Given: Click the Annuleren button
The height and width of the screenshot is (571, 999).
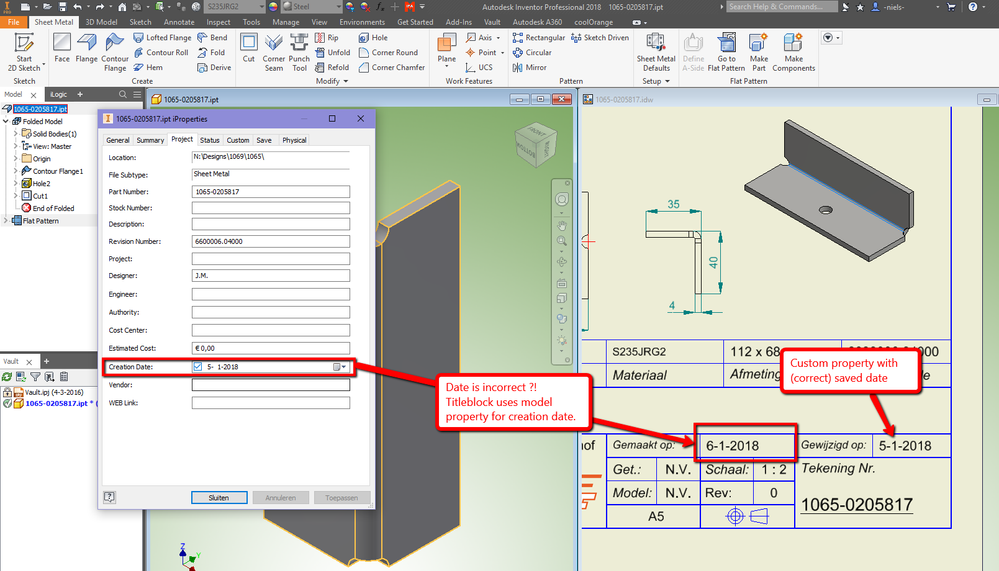Looking at the screenshot, I should pos(280,498).
